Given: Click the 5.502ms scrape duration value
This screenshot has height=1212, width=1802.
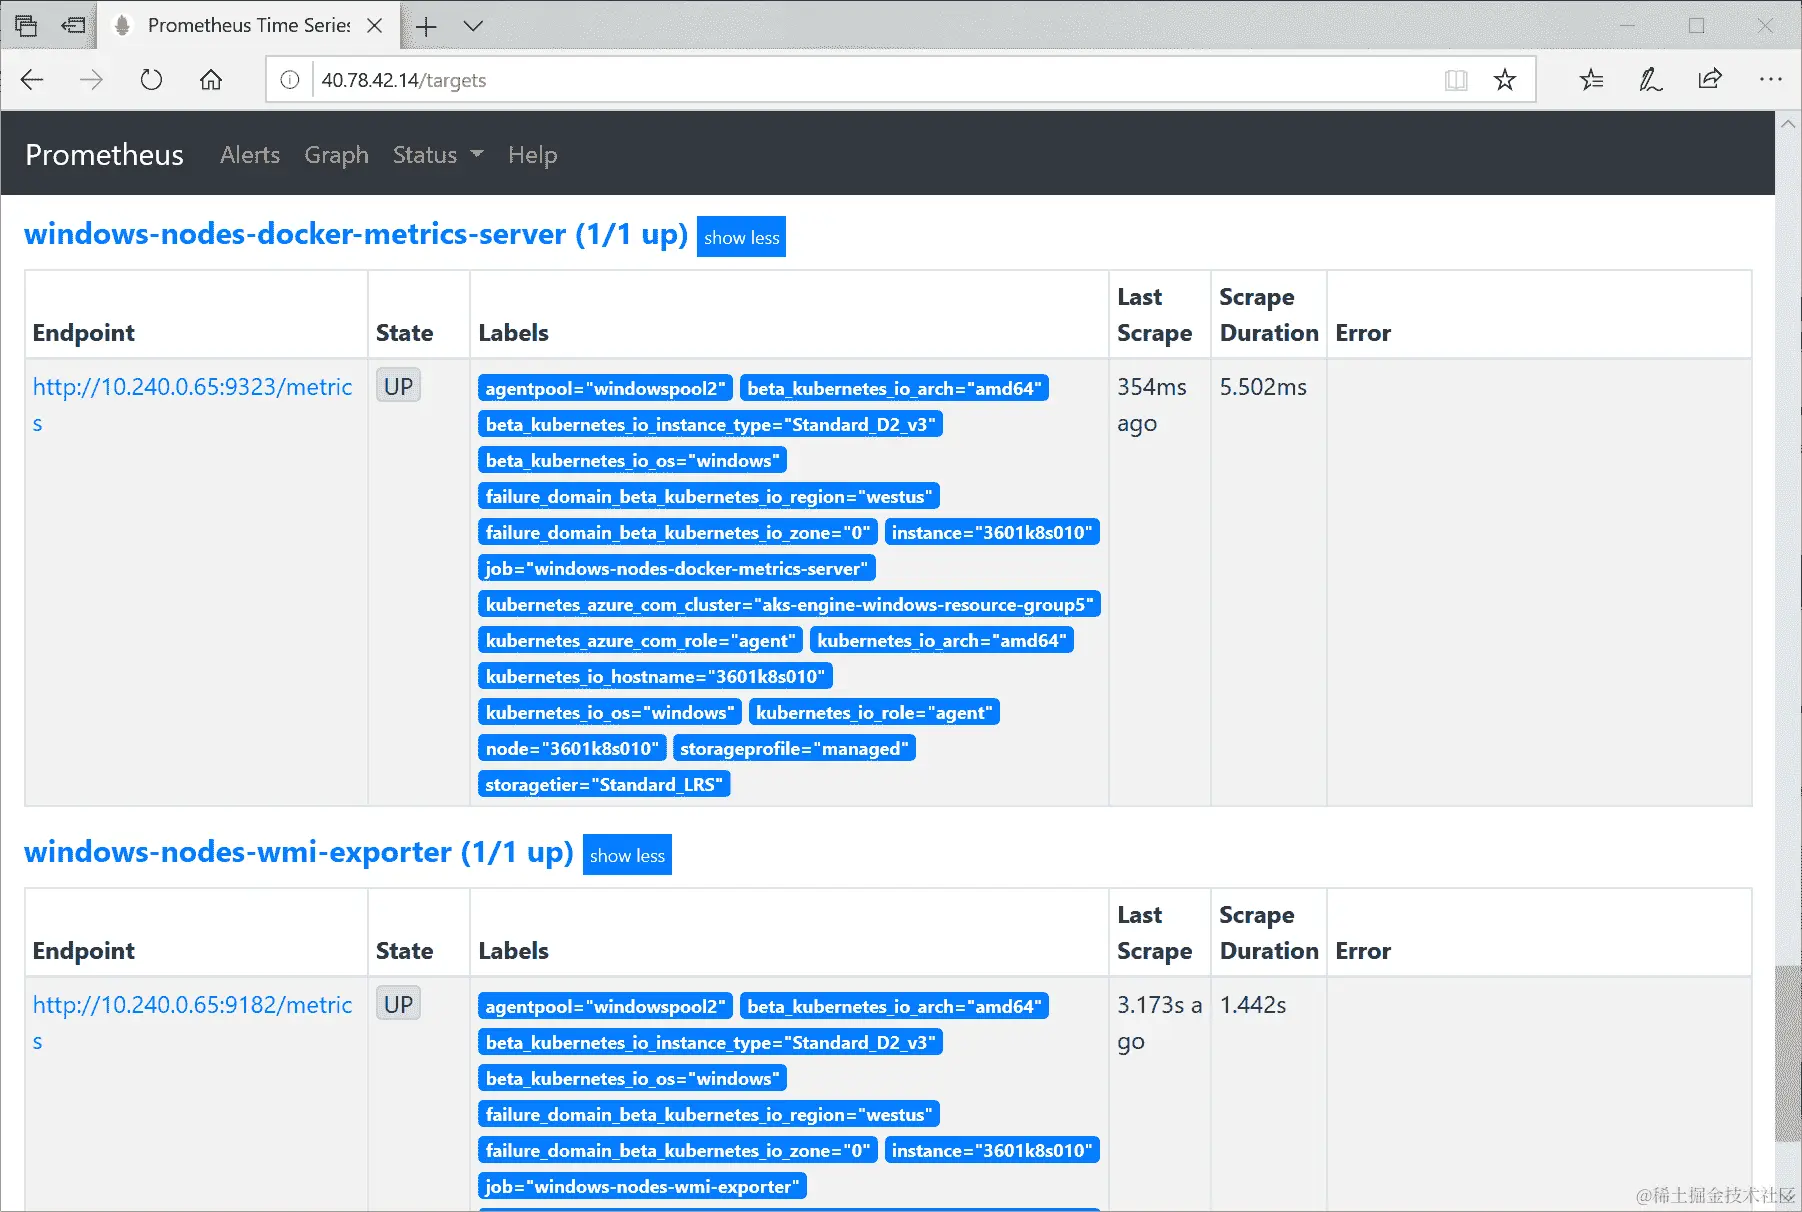Looking at the screenshot, I should click(x=1263, y=387).
